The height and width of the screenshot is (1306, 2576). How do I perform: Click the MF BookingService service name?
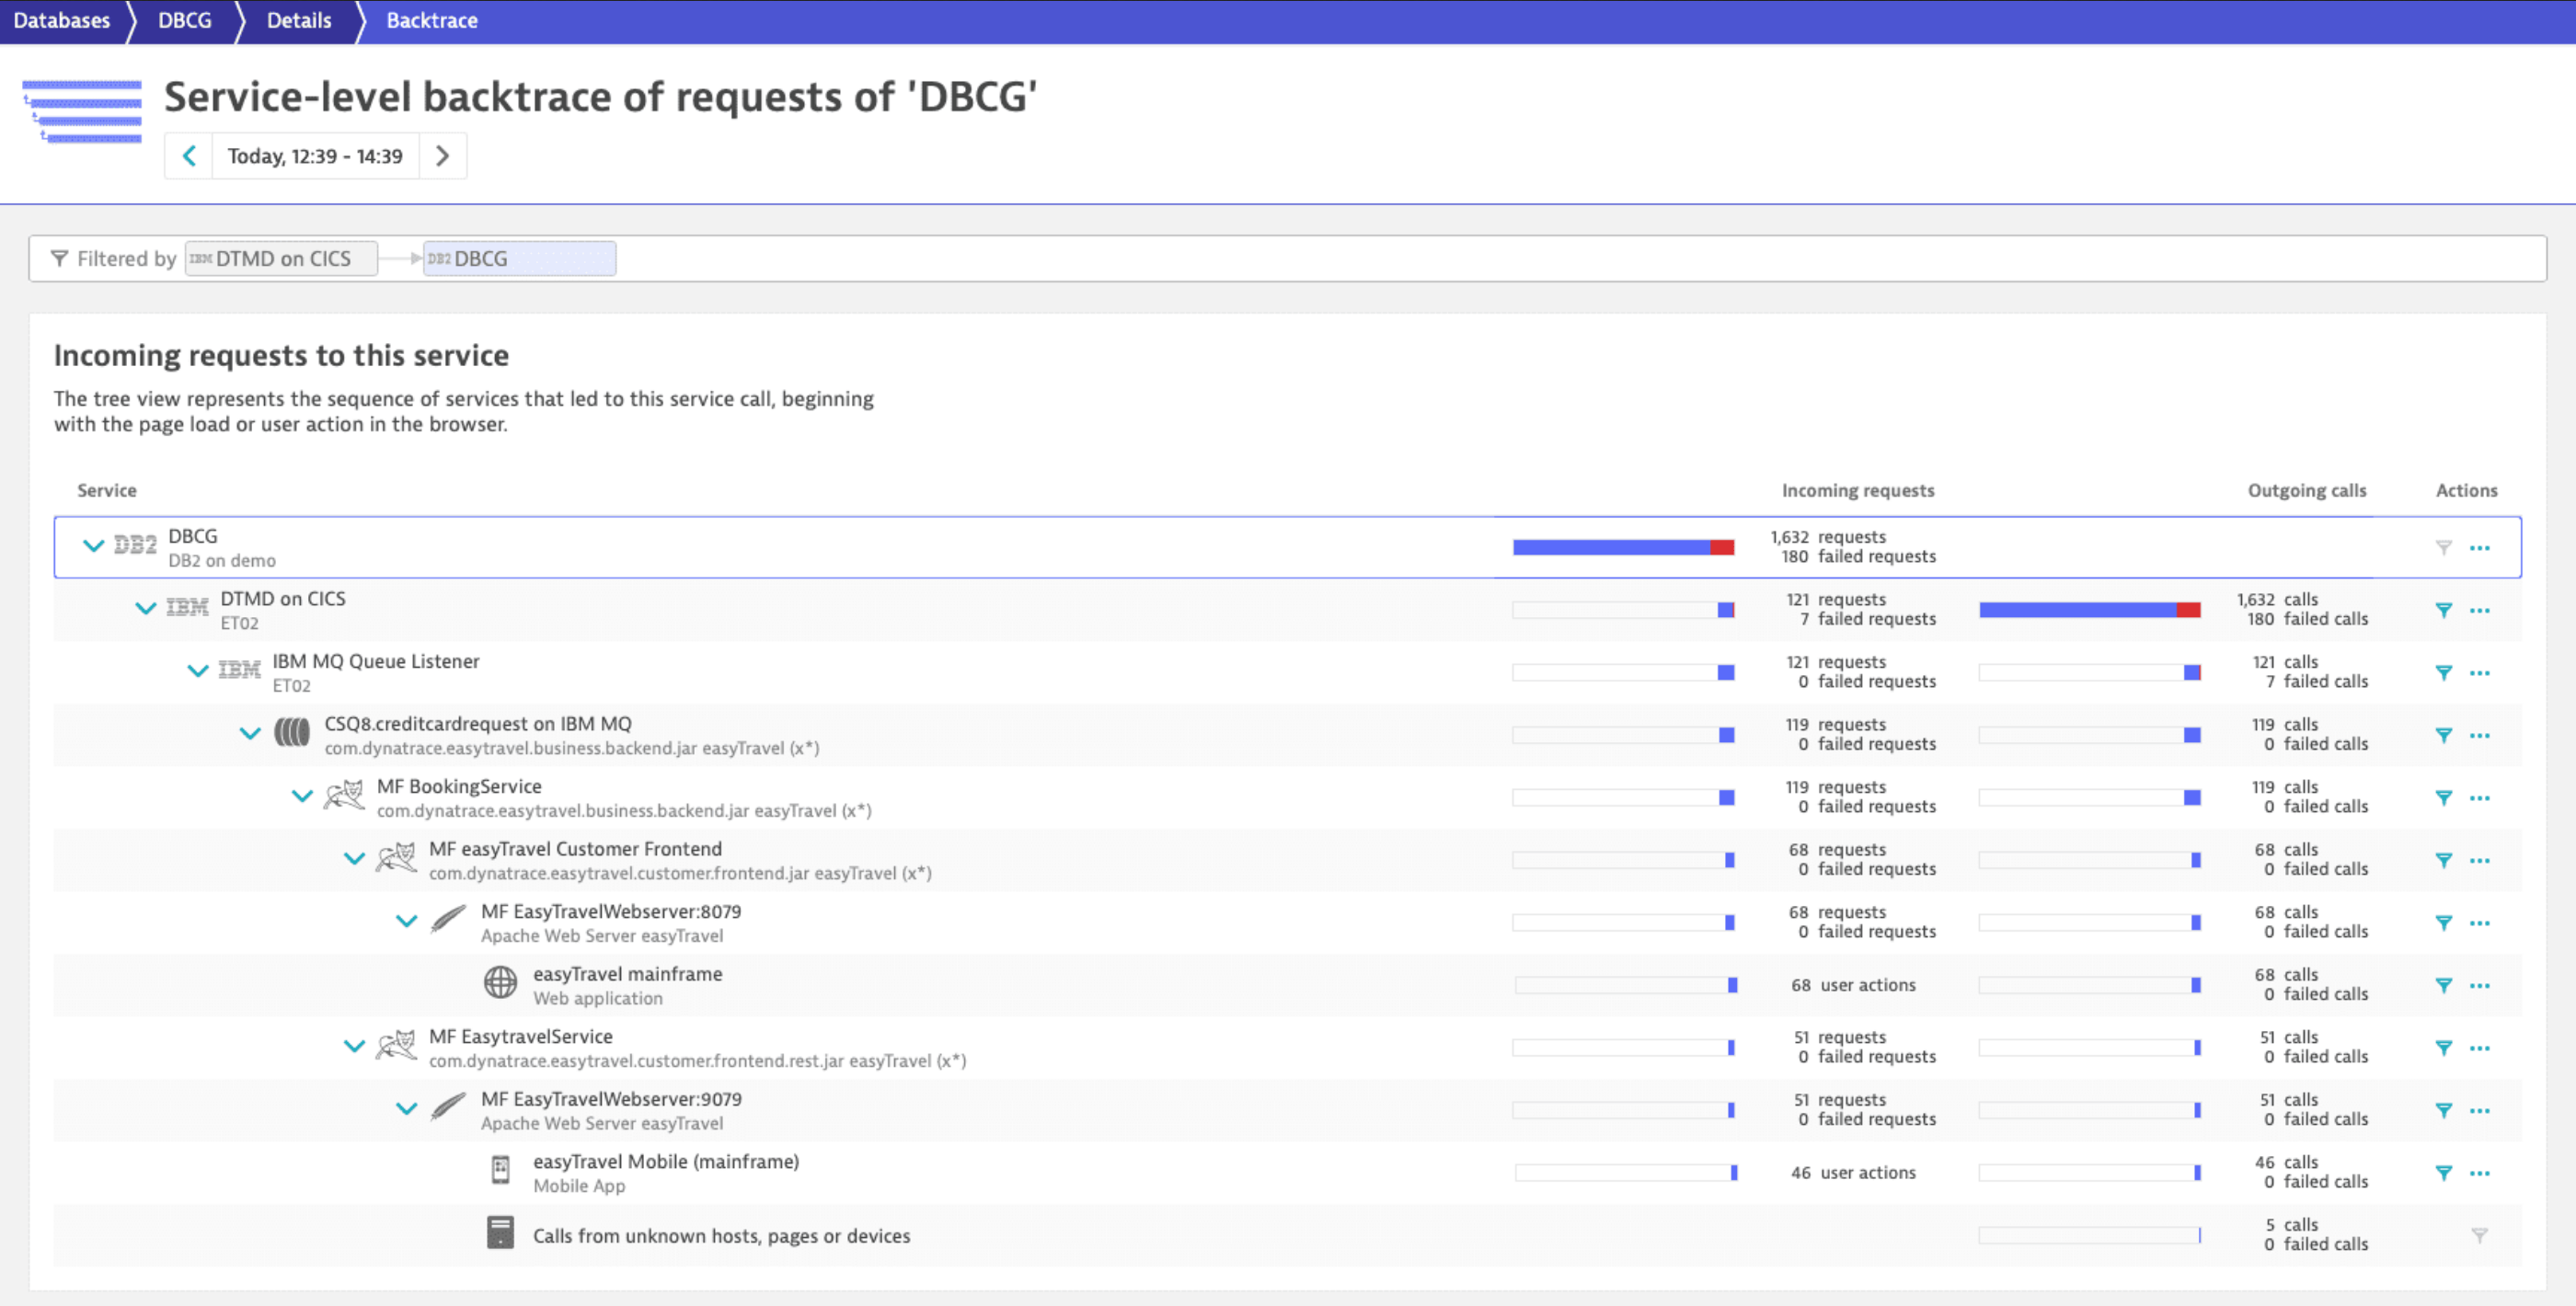[459, 786]
